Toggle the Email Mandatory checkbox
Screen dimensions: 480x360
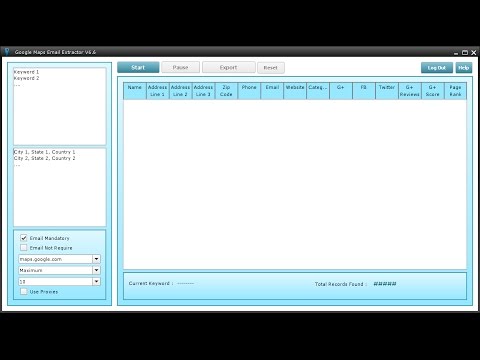pyautogui.click(x=24, y=238)
